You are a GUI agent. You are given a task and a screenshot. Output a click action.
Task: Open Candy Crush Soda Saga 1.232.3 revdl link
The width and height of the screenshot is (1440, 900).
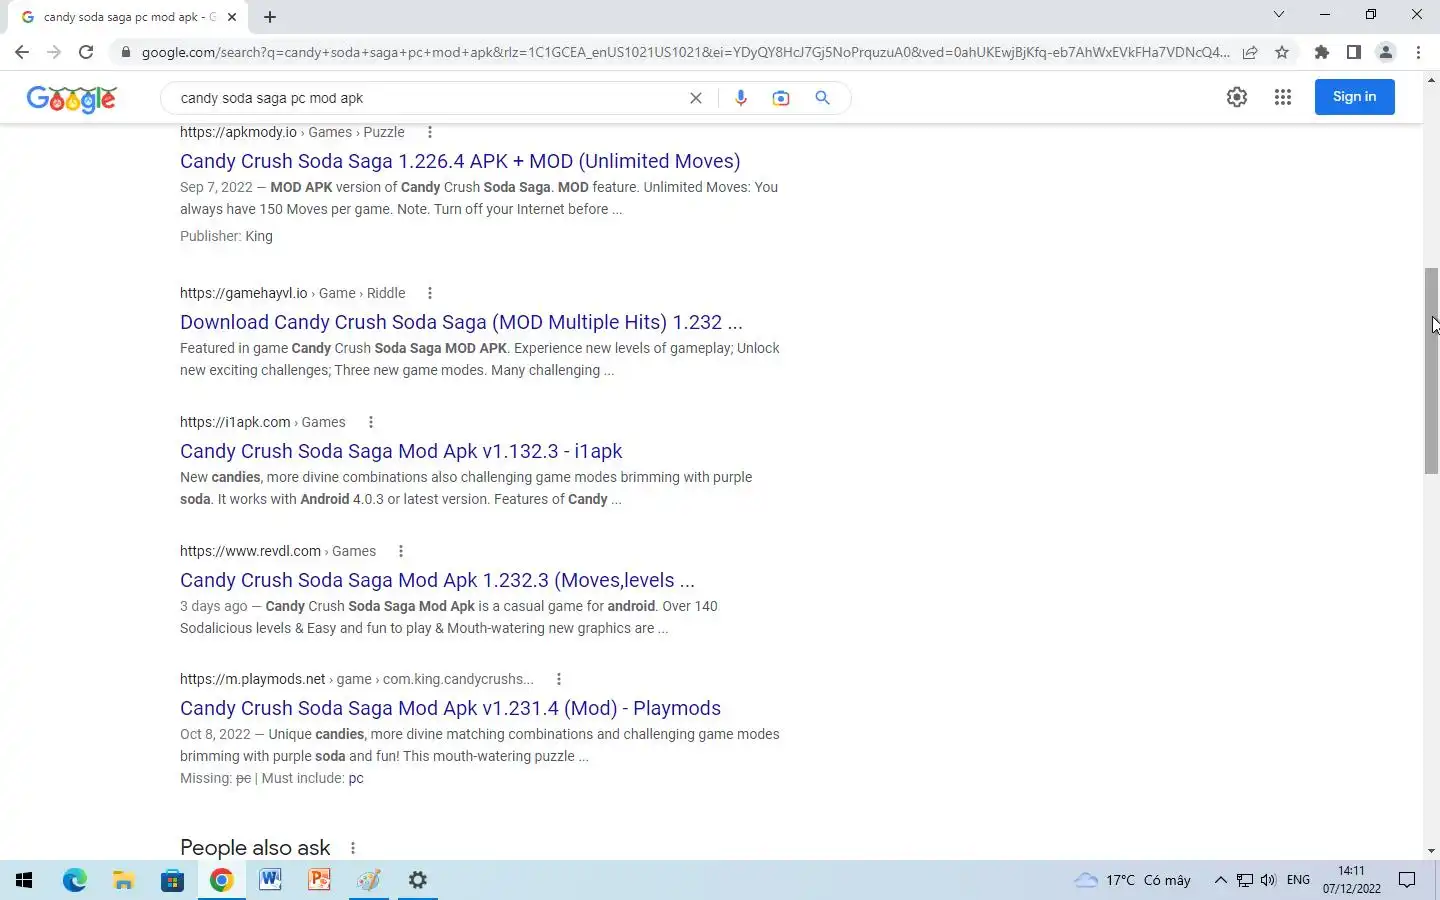(437, 580)
